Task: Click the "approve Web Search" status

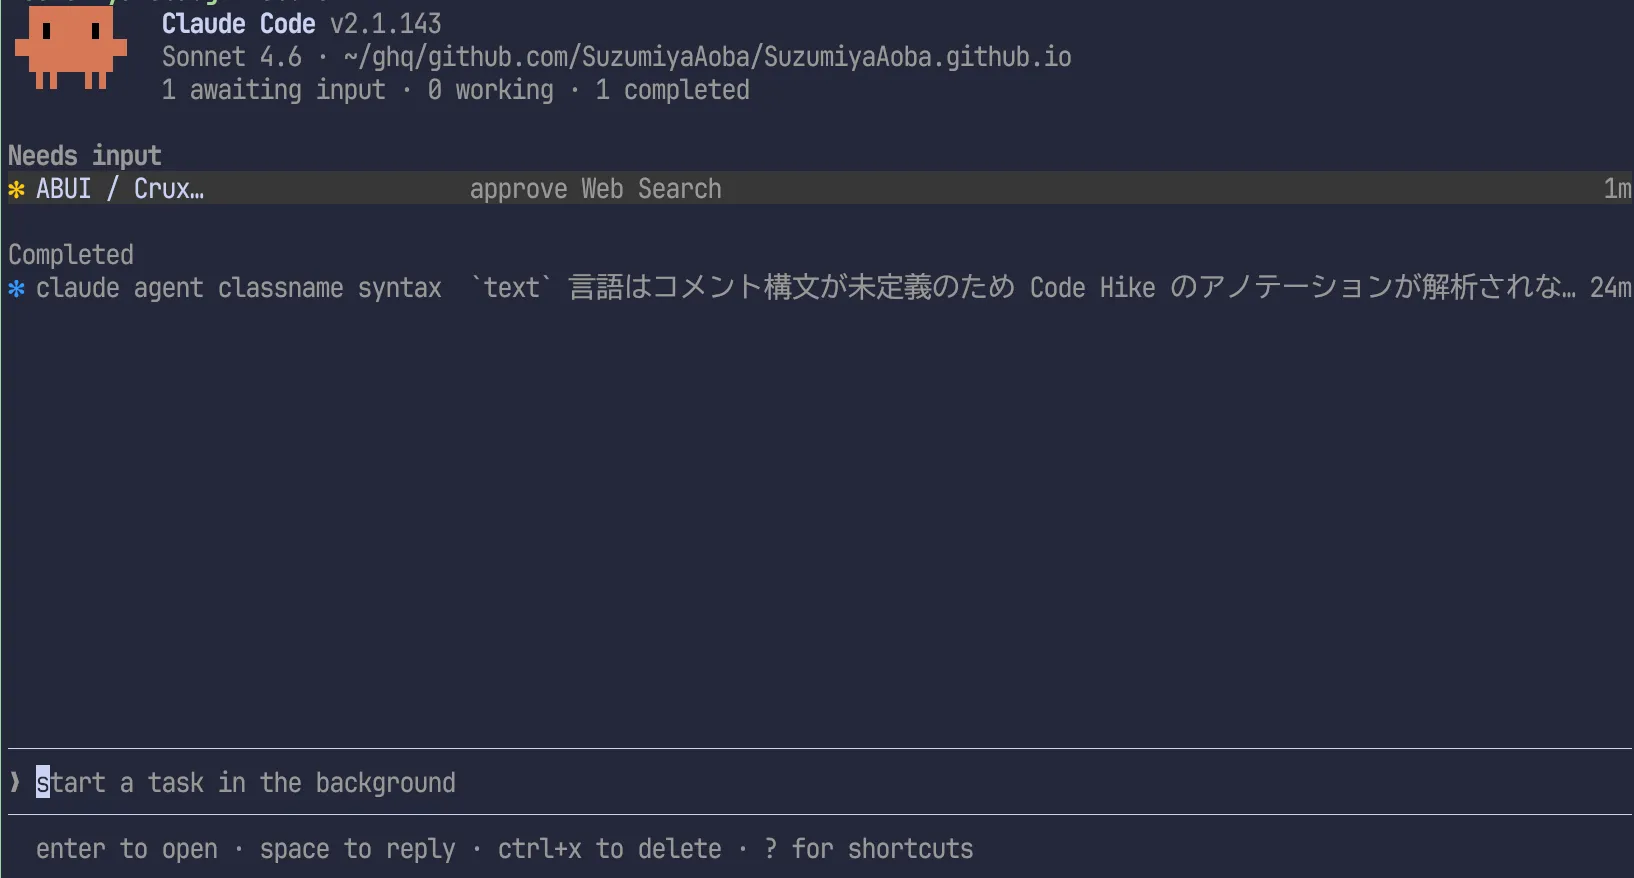Action: click(595, 189)
